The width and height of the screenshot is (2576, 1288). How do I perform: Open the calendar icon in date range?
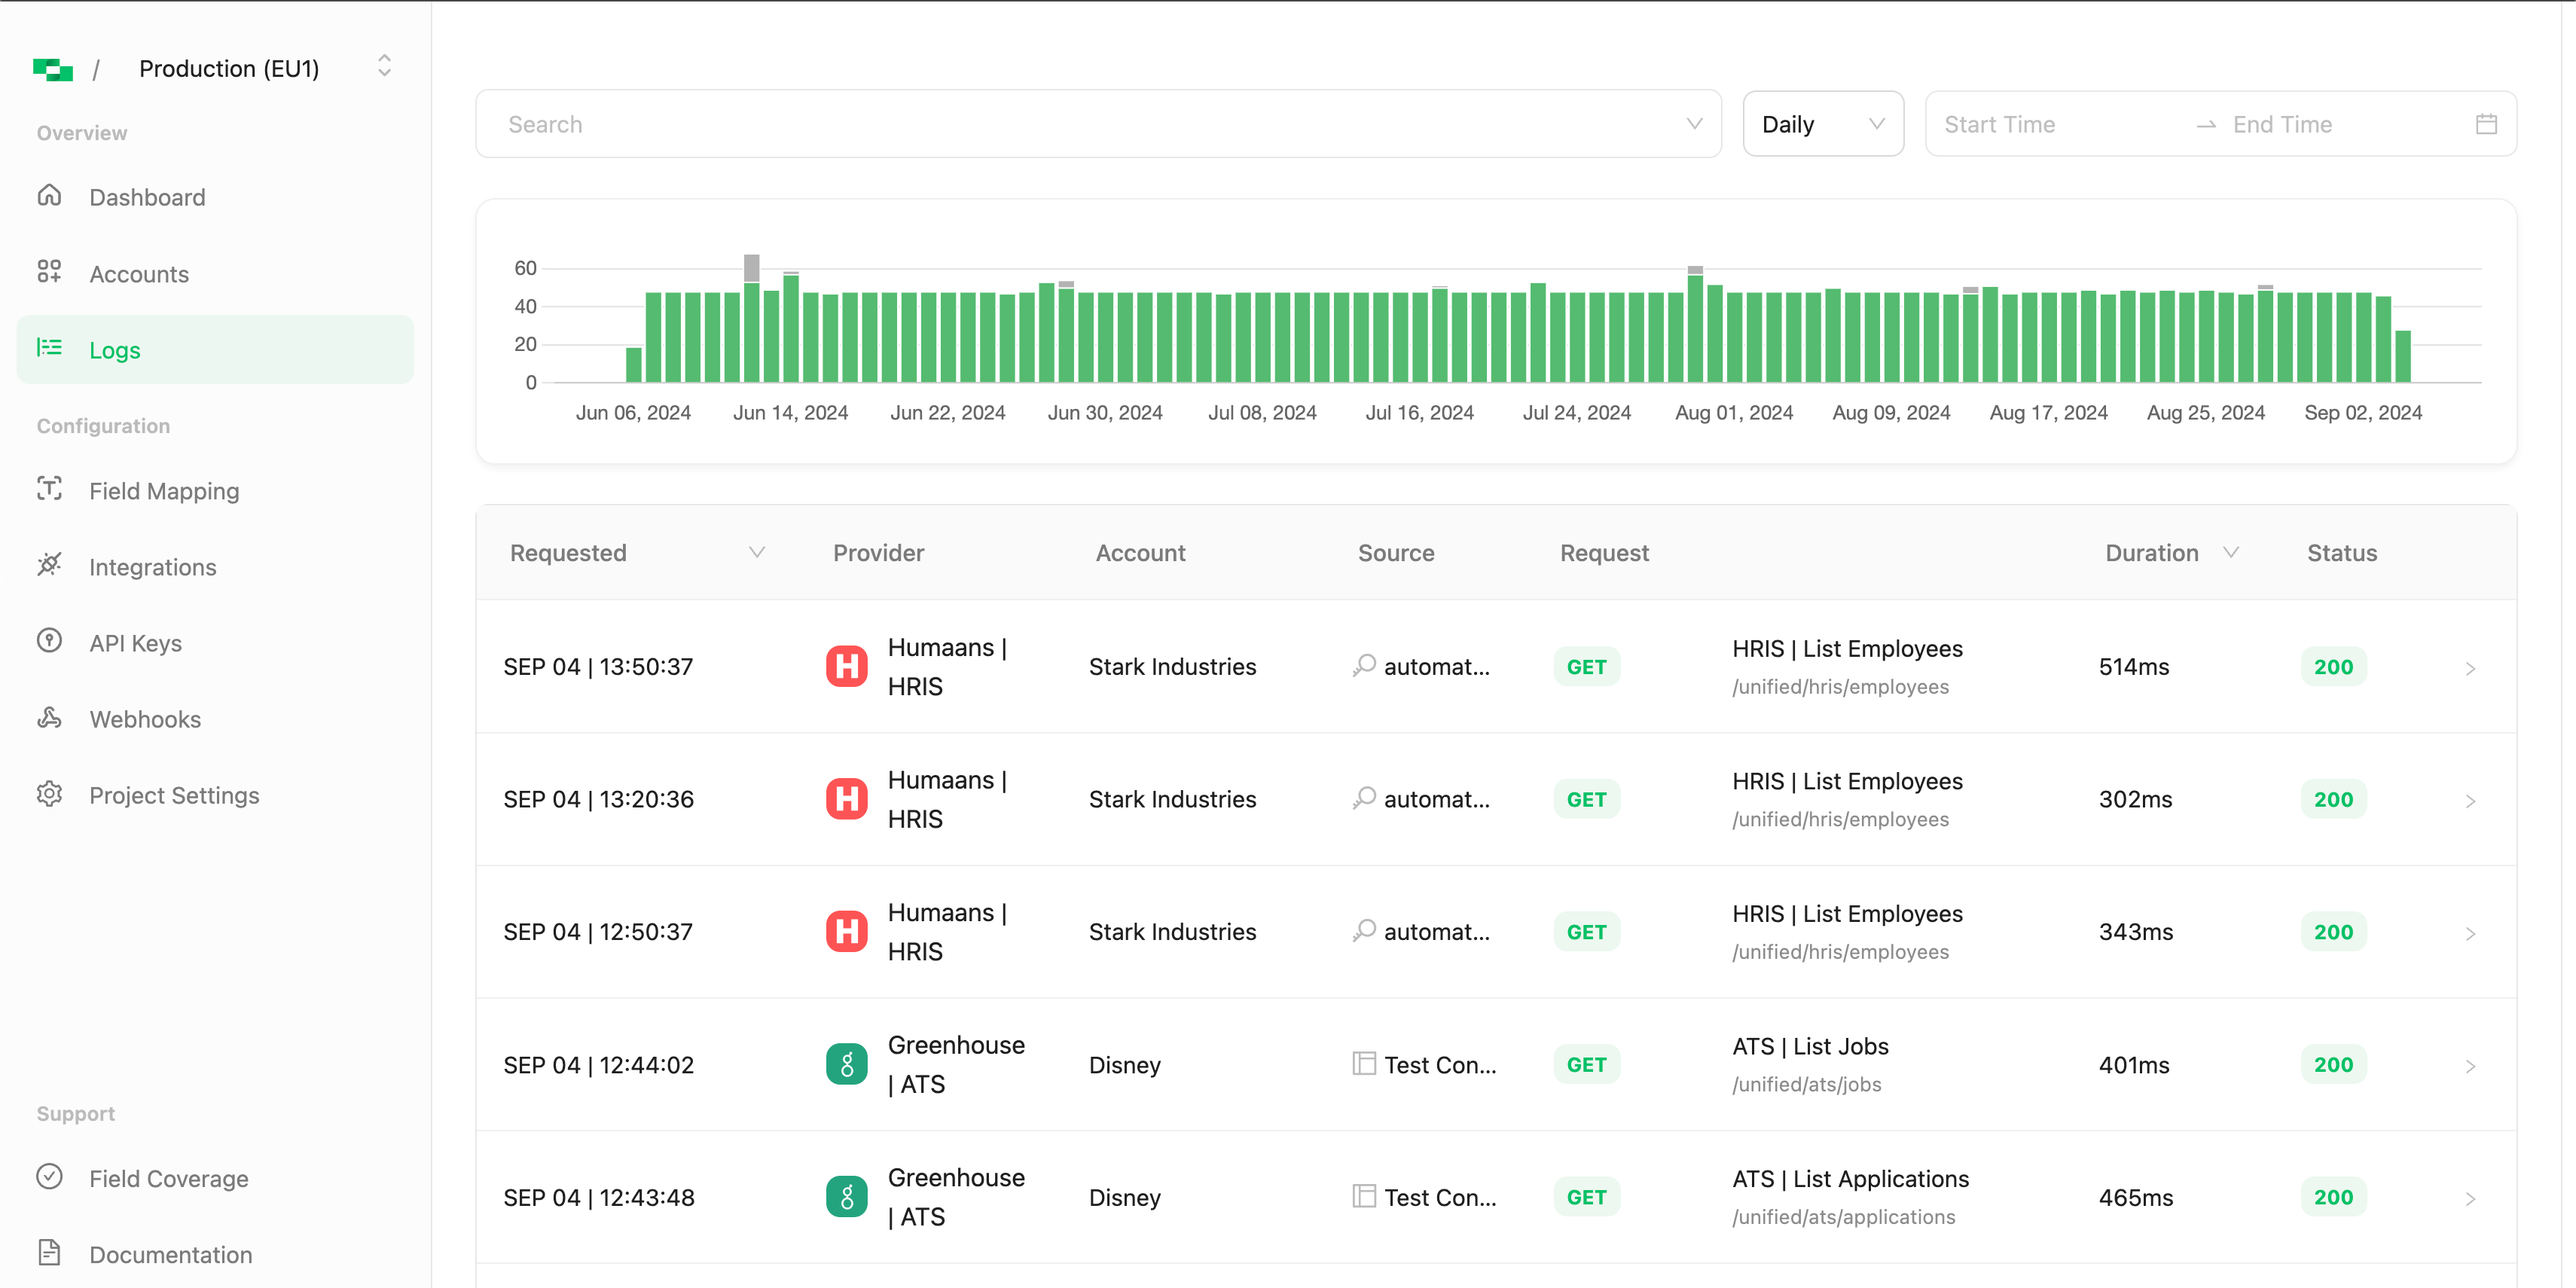click(2486, 124)
